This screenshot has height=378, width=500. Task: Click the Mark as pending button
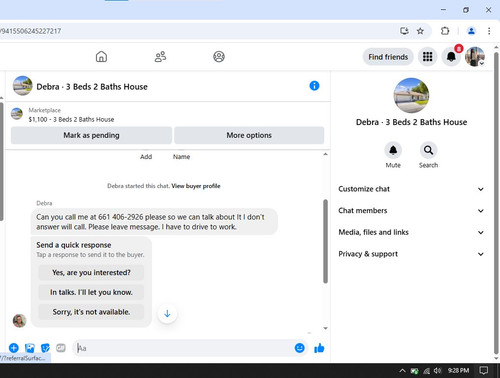coord(91,135)
